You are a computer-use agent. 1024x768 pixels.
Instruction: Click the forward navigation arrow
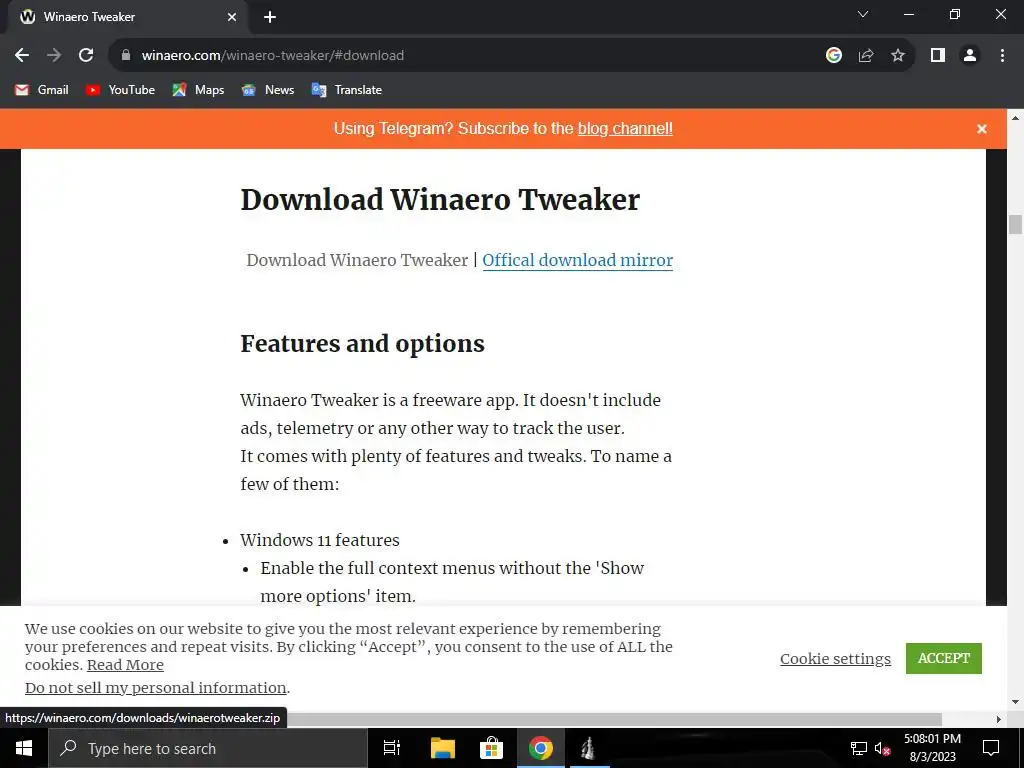pyautogui.click(x=54, y=56)
